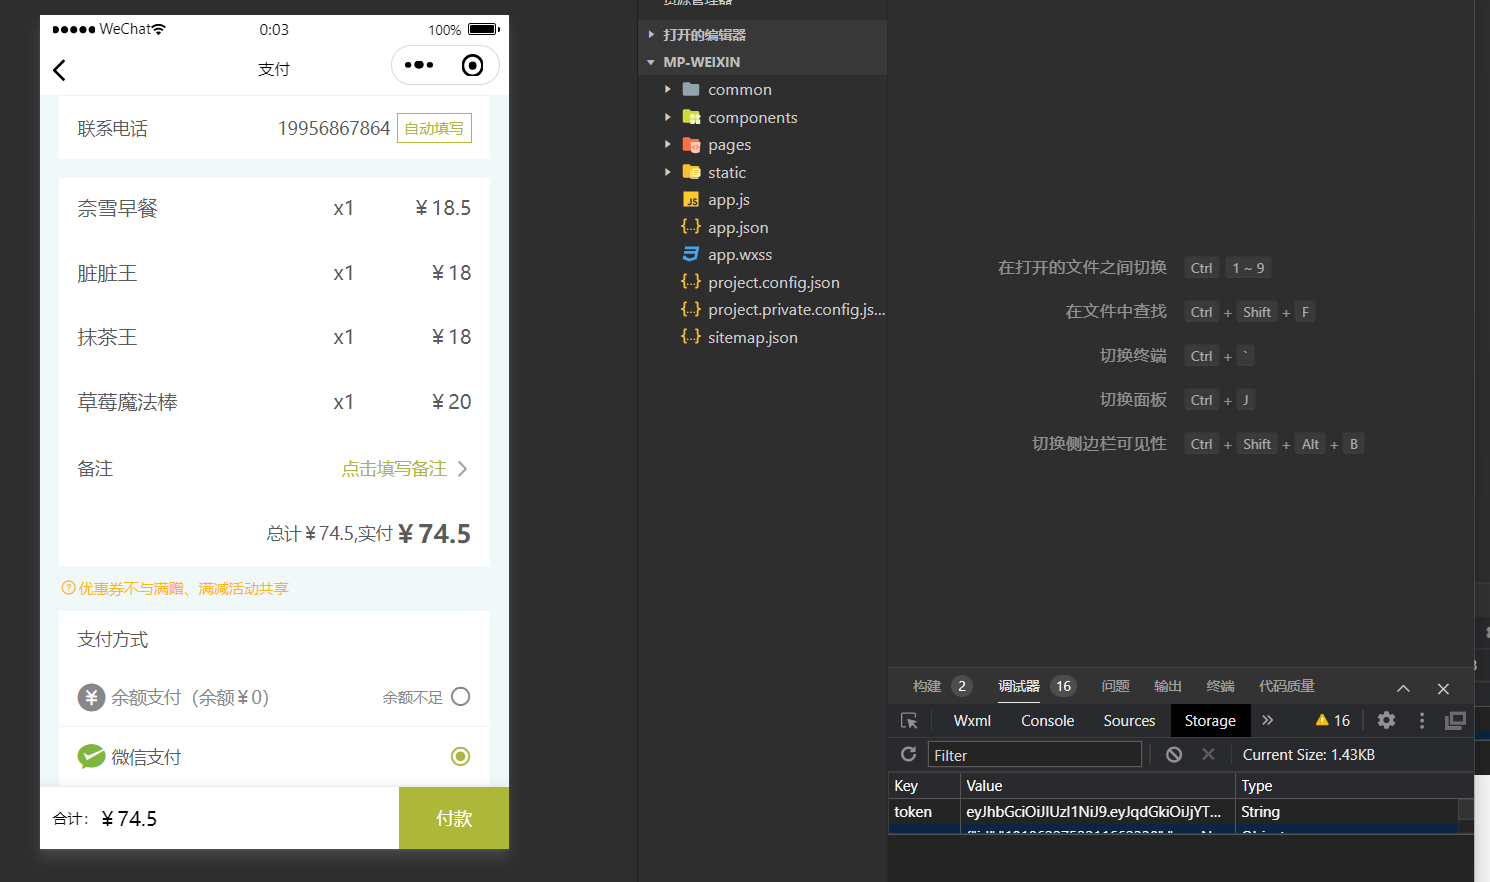This screenshot has height=882, width=1490.
Task: Open the Wxml devtools tab
Action: pyautogui.click(x=972, y=720)
